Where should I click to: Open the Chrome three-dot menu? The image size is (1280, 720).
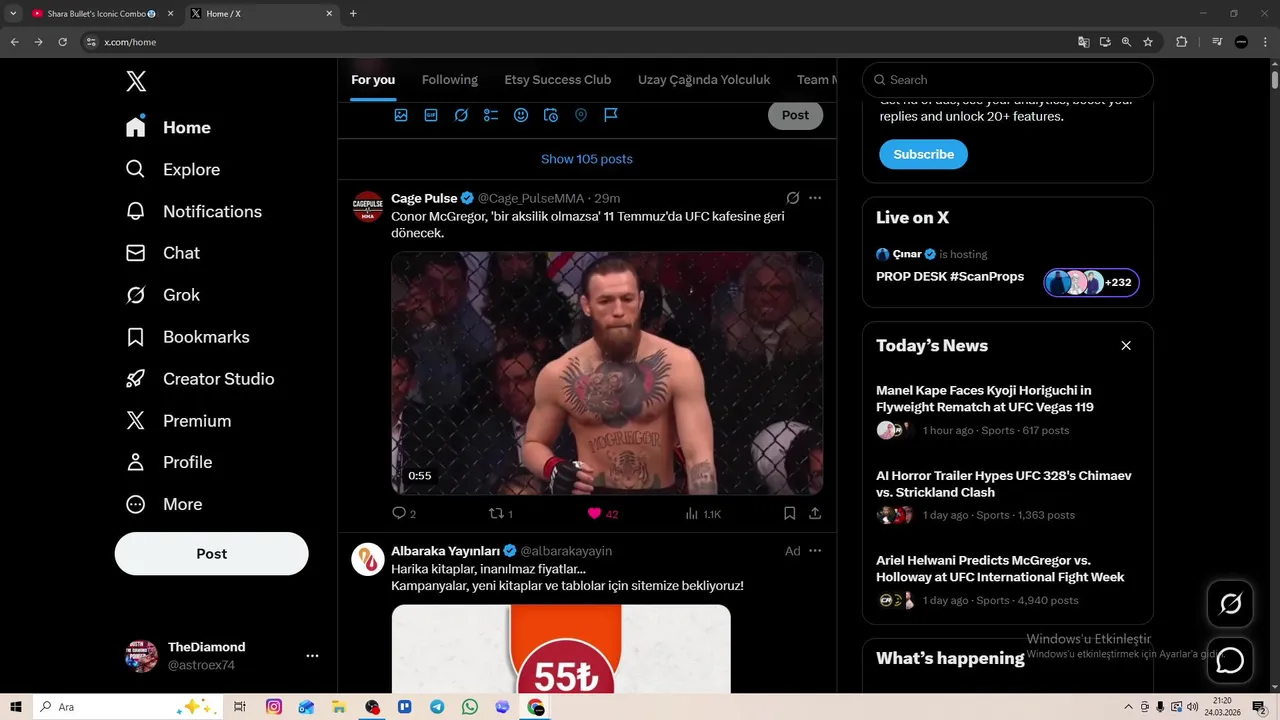click(x=1264, y=42)
